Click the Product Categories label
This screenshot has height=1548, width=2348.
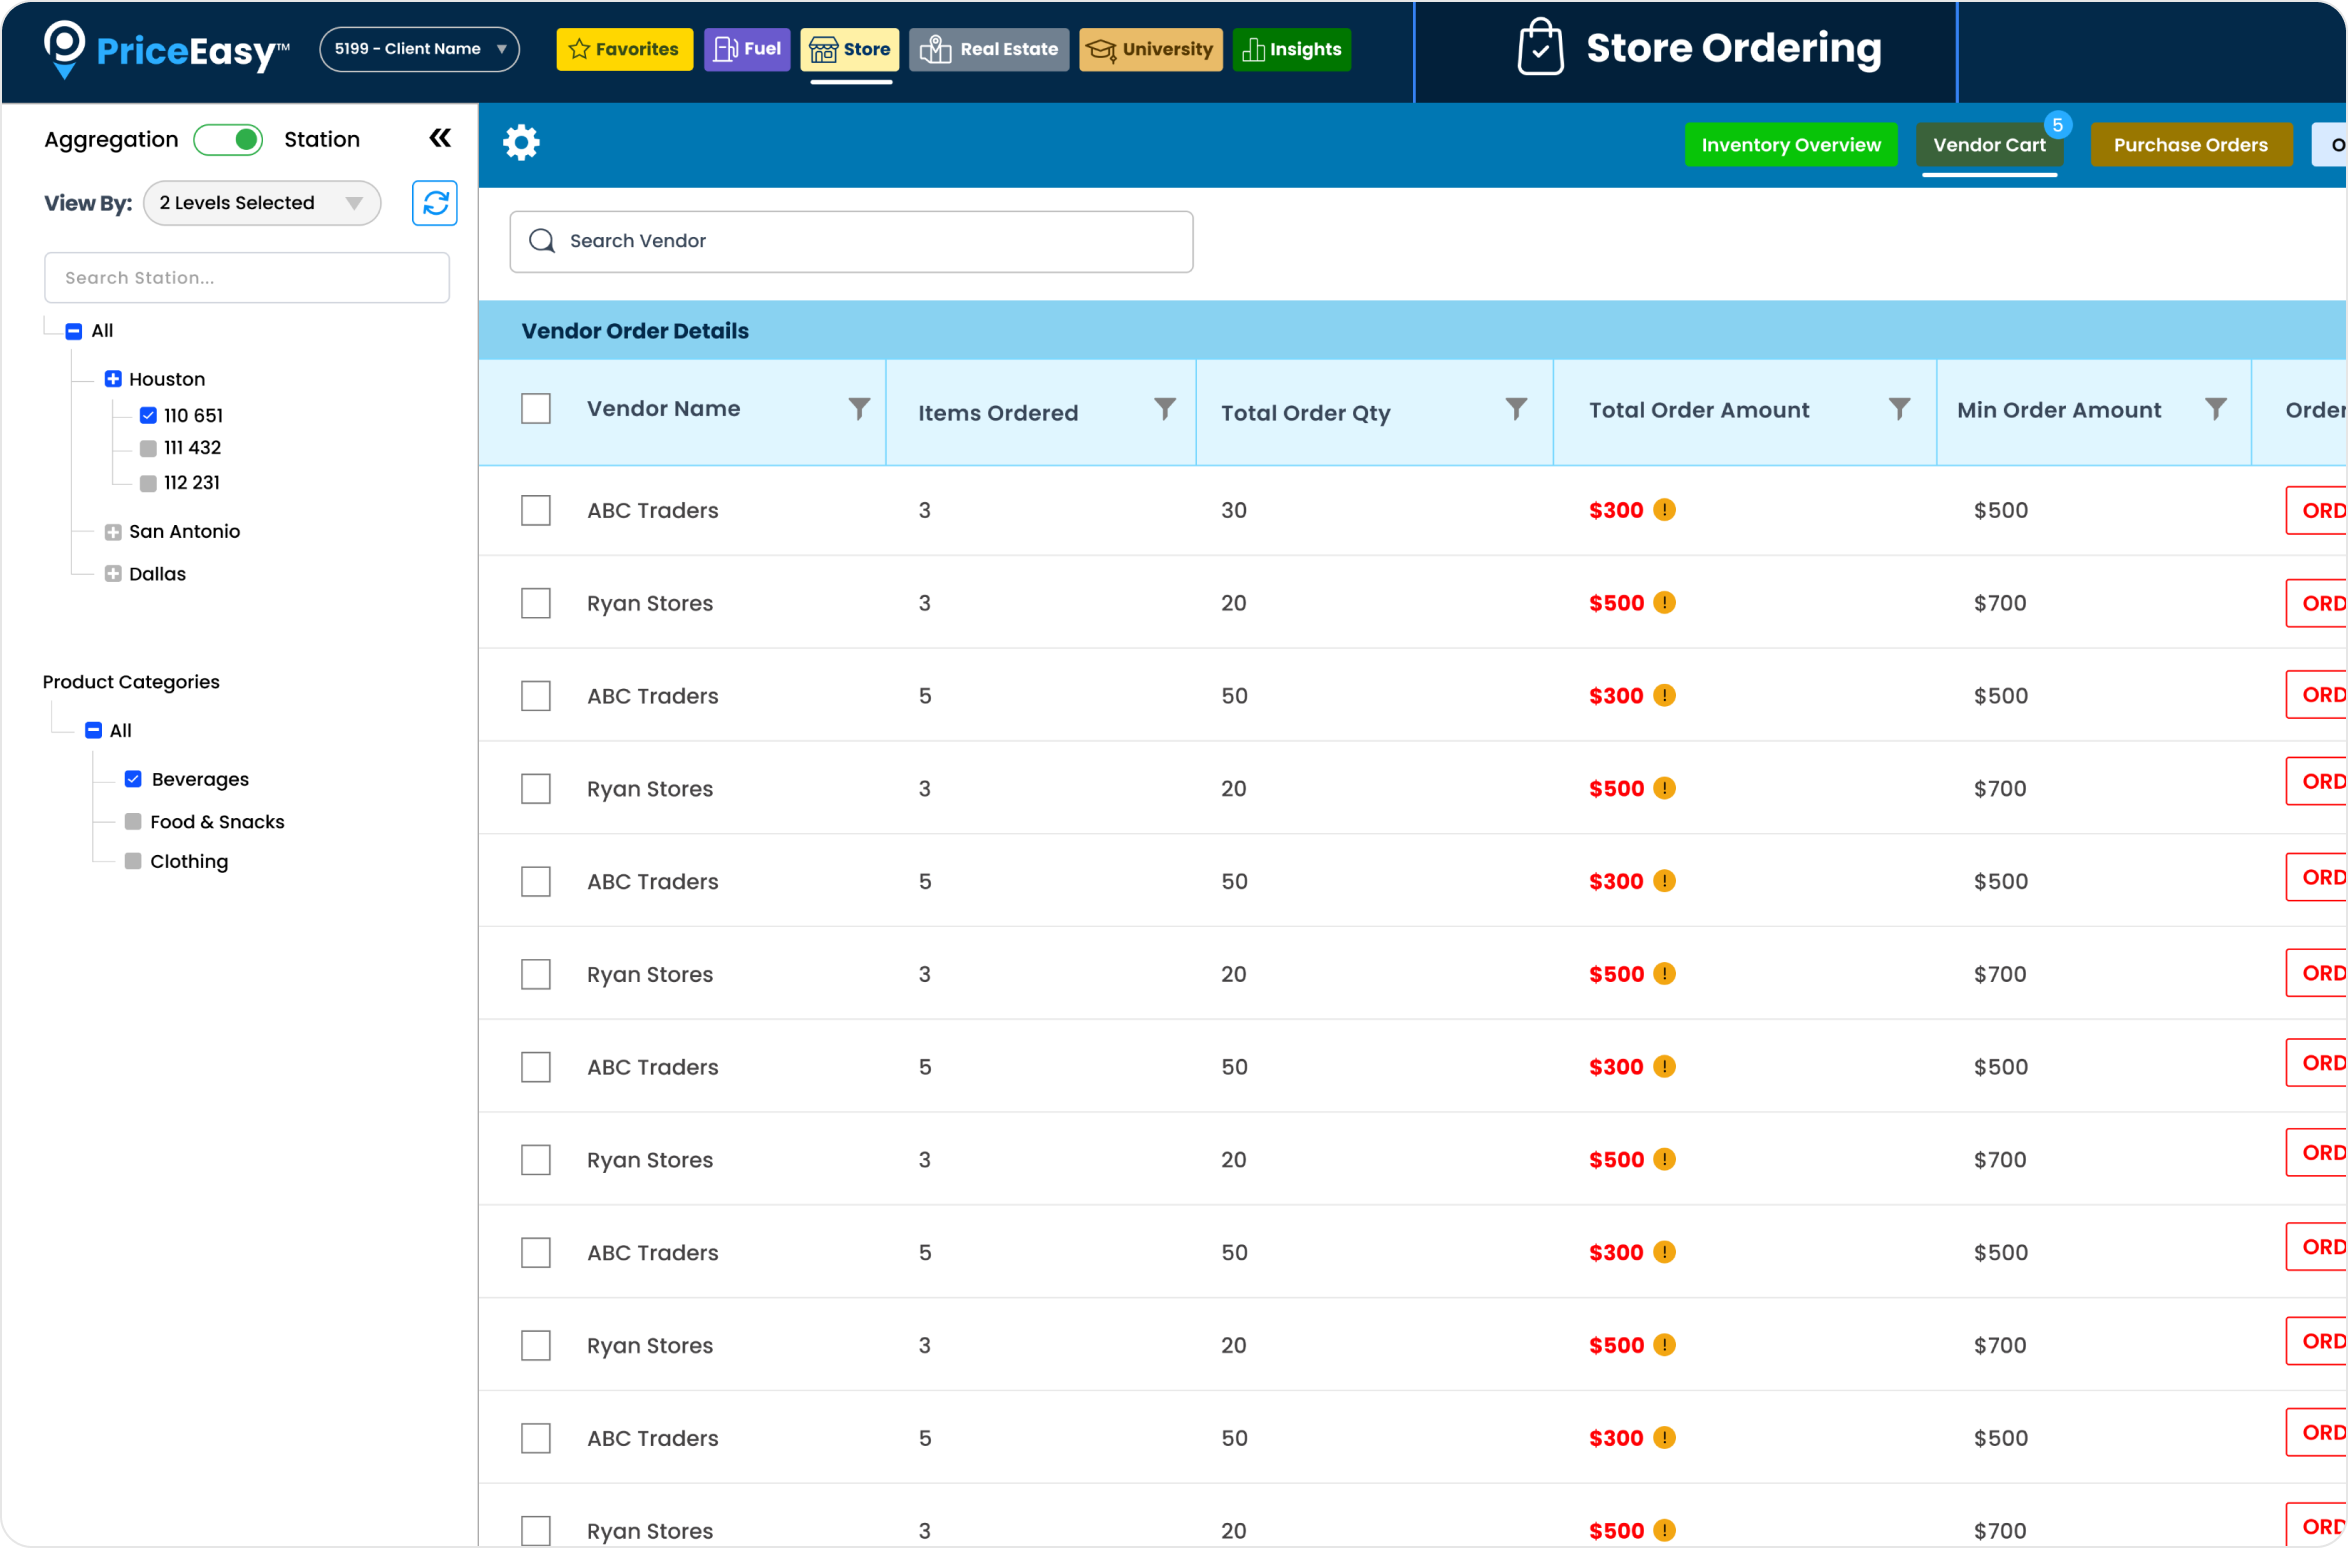131,682
